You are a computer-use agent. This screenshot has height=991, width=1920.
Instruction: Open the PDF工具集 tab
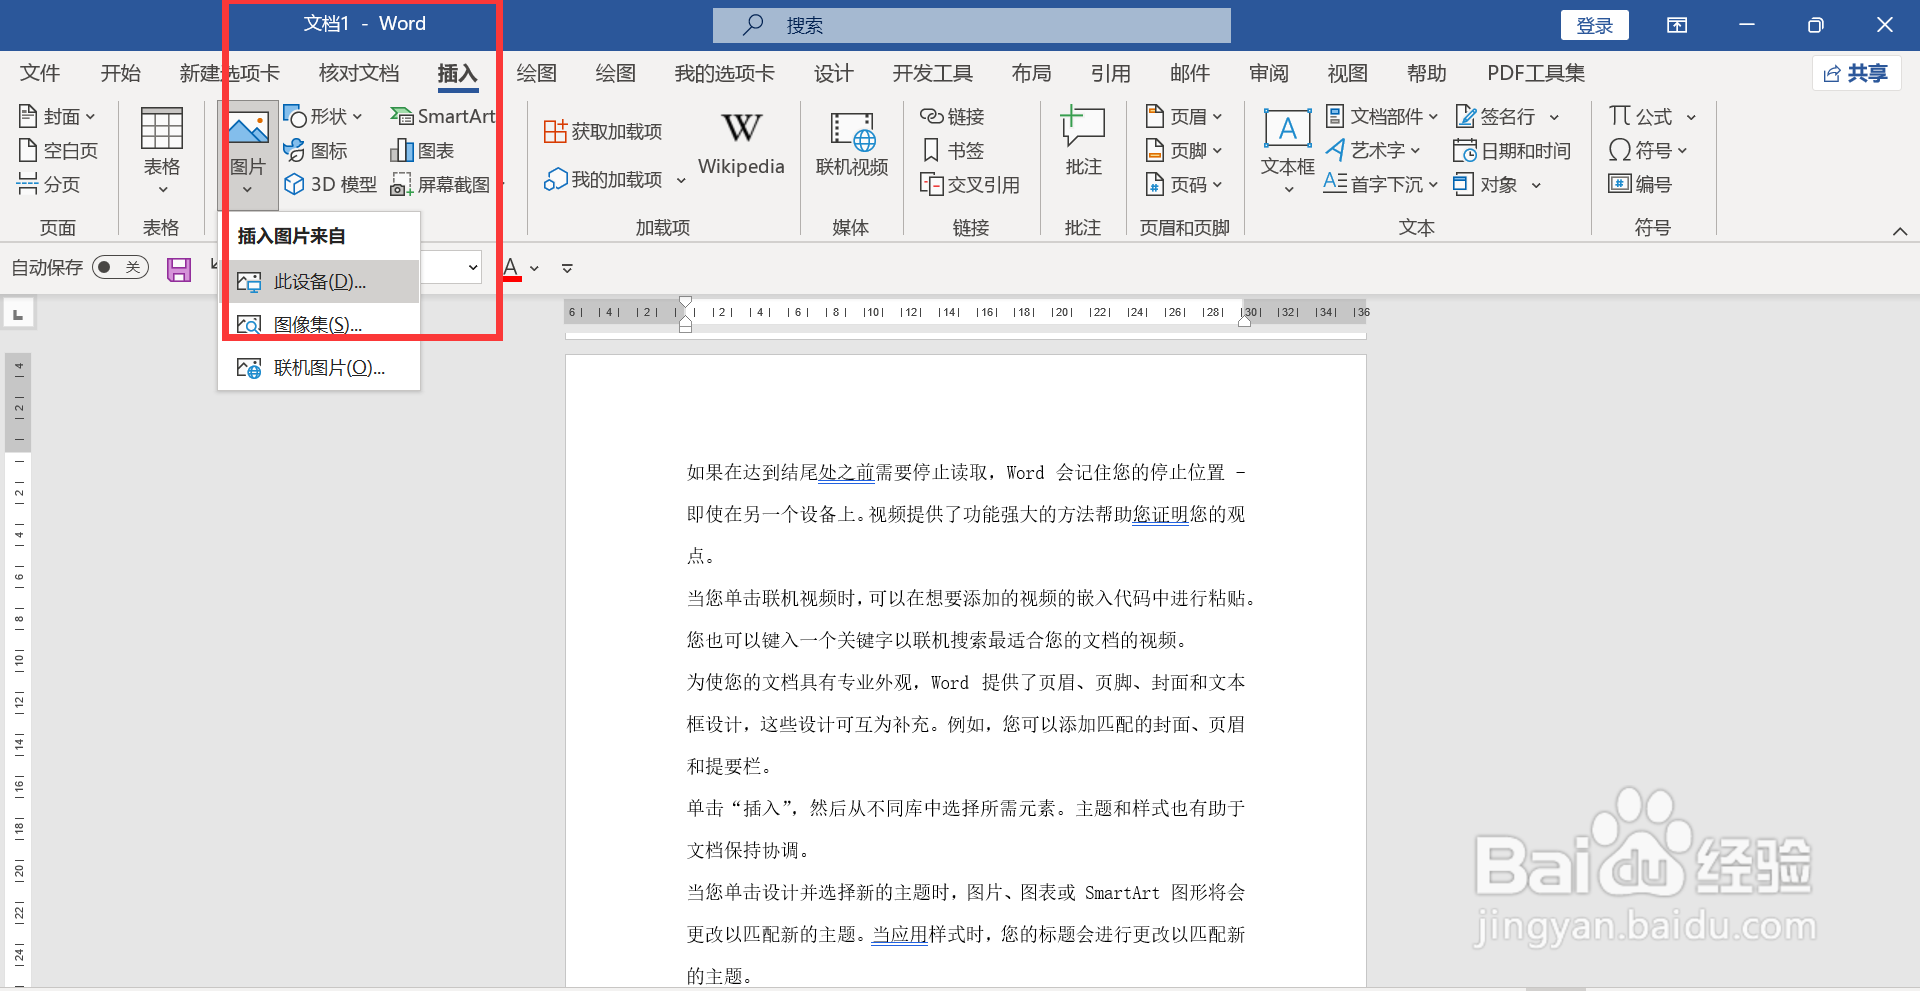point(1536,74)
